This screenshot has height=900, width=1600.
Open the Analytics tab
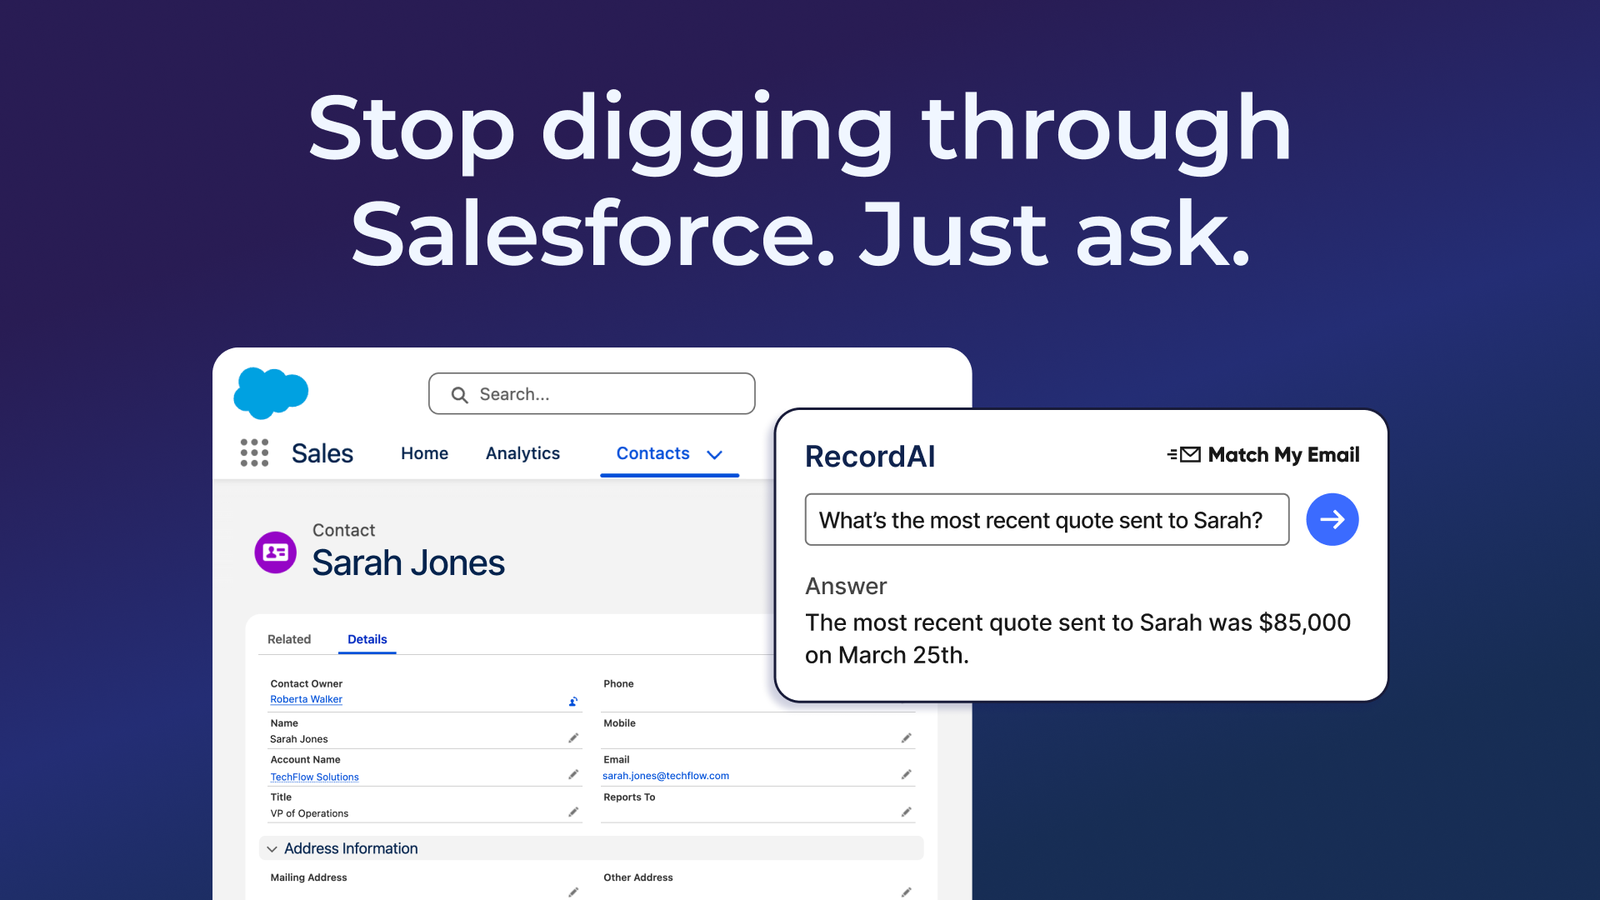(523, 453)
